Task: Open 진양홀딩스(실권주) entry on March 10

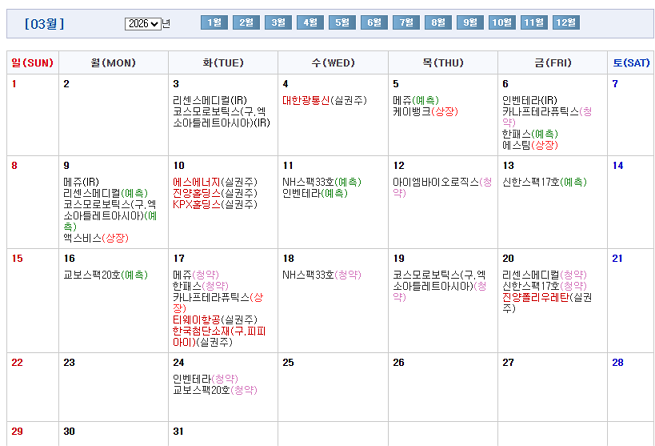Action: tap(215, 194)
